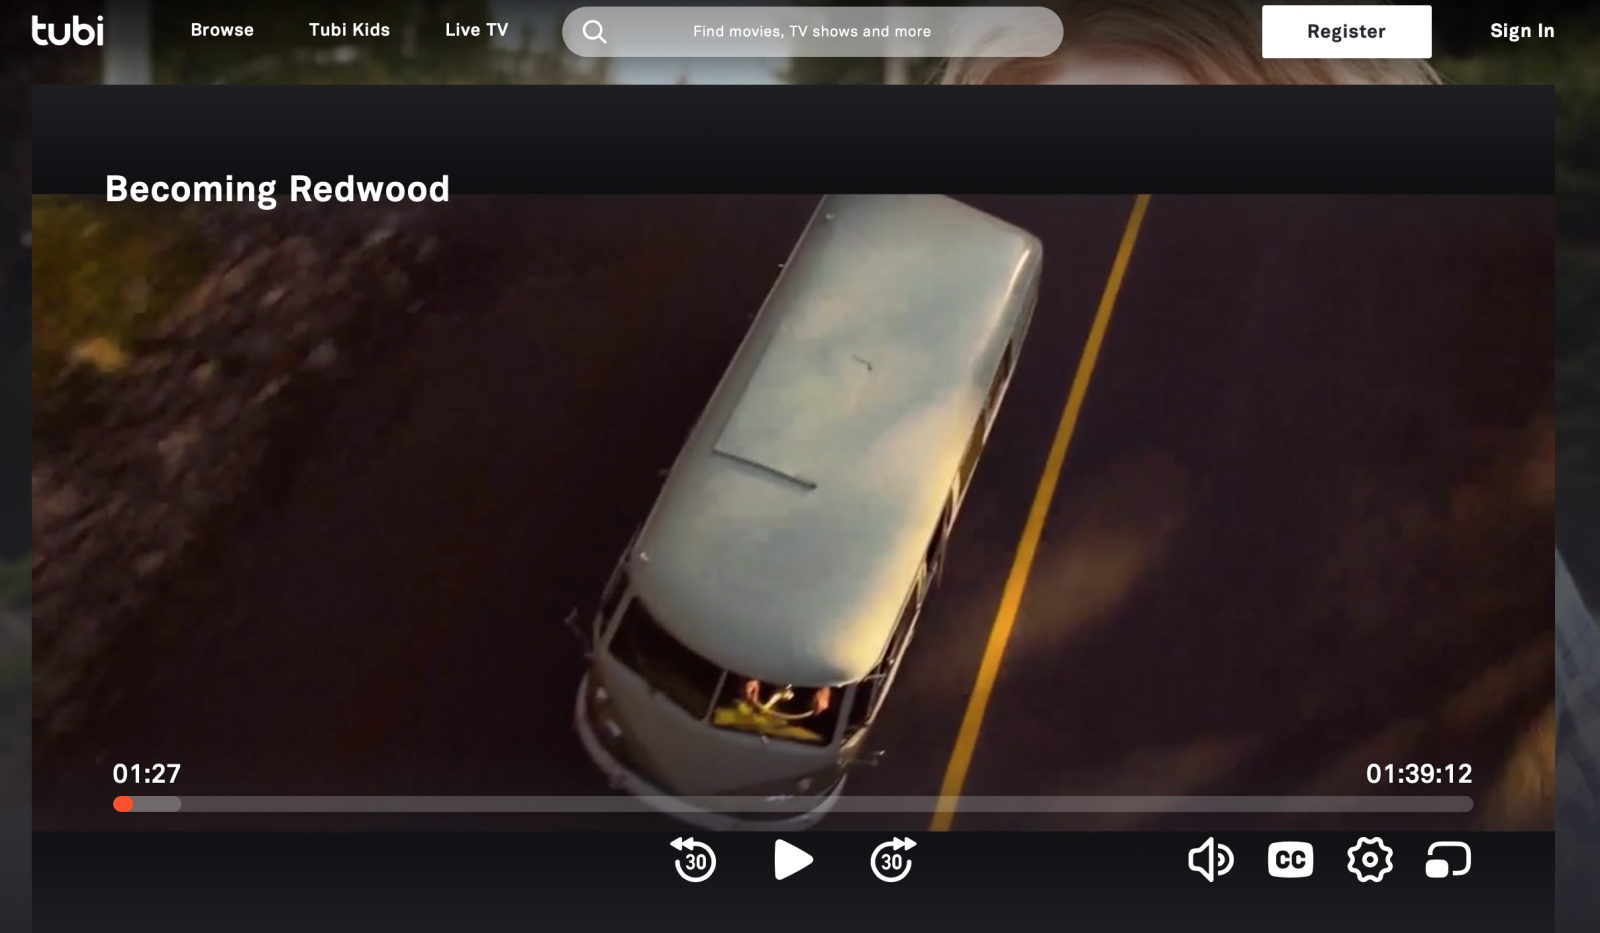Skip forward 30 seconds
Viewport: 1600px width, 933px height.
coord(892,860)
